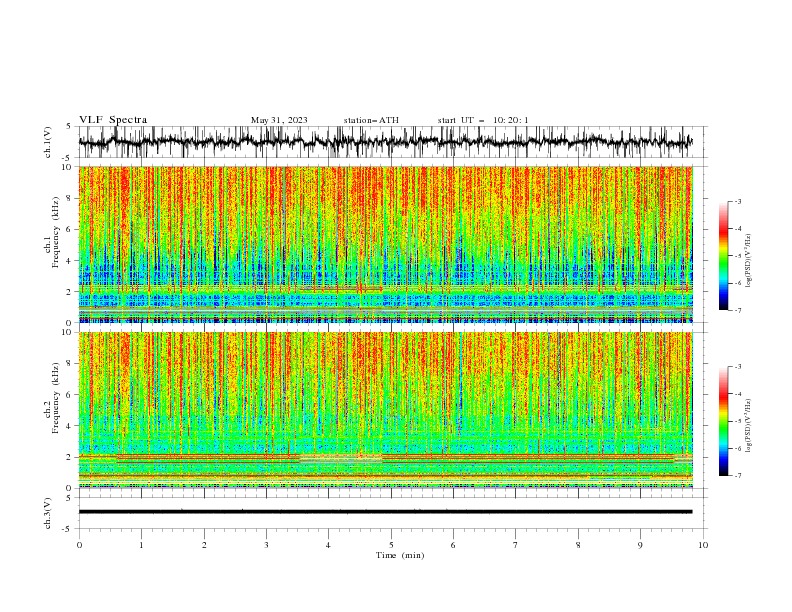Screen dimensions: 792x612
Task: Click the date 'May 31, 2023'
Action: pyautogui.click(x=279, y=120)
